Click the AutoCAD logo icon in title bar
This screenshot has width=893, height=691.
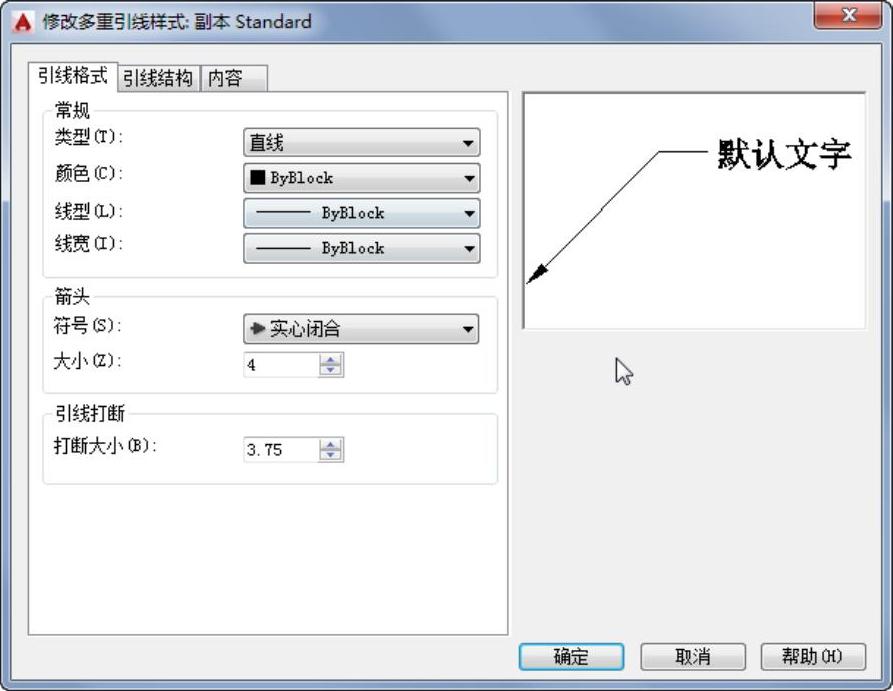pyautogui.click(x=22, y=21)
